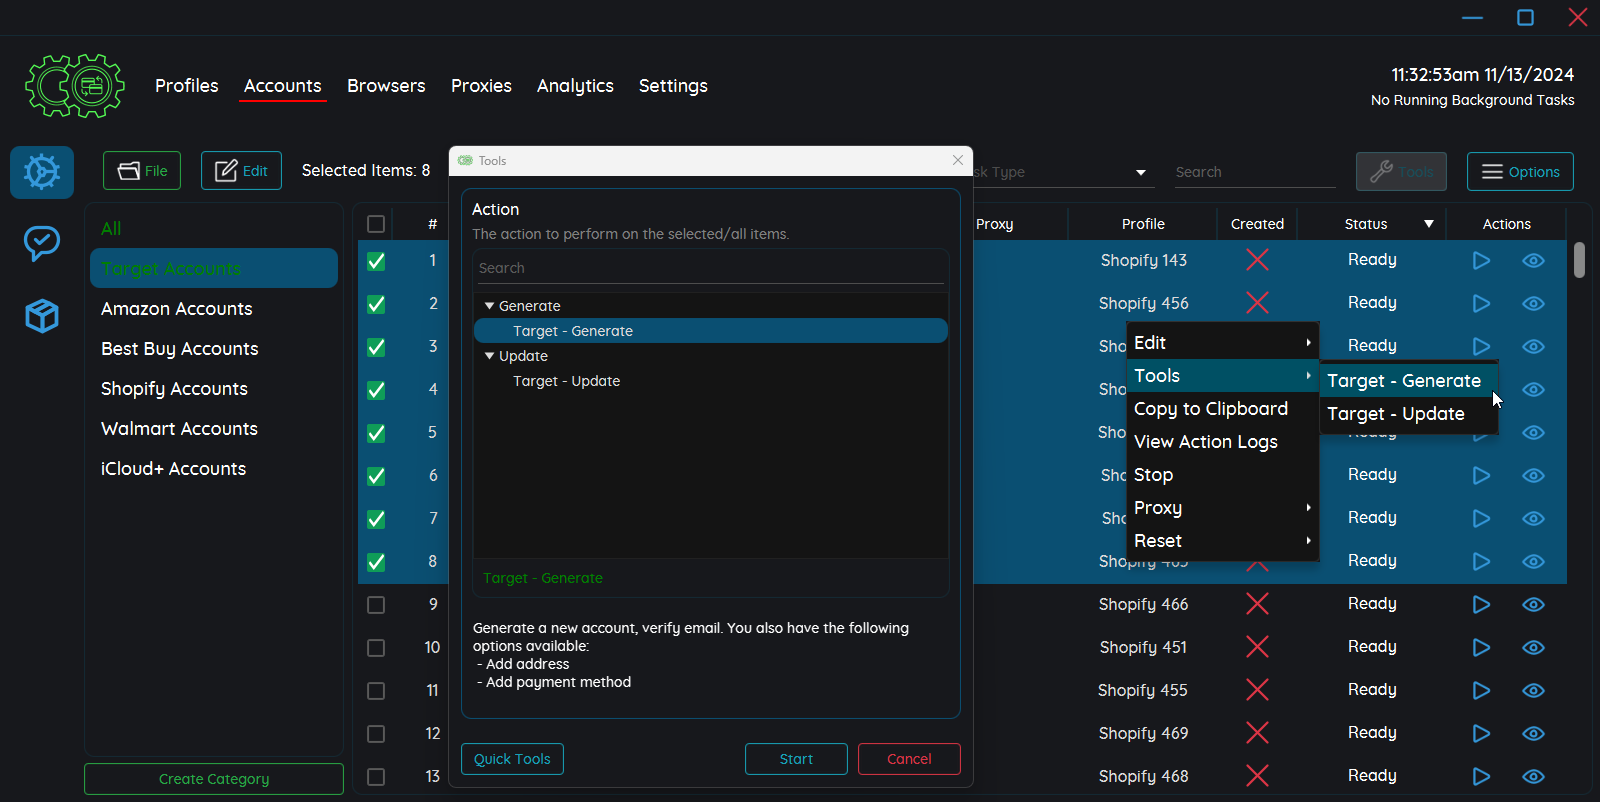Click red X created icon for Shopify 451

(1257, 647)
